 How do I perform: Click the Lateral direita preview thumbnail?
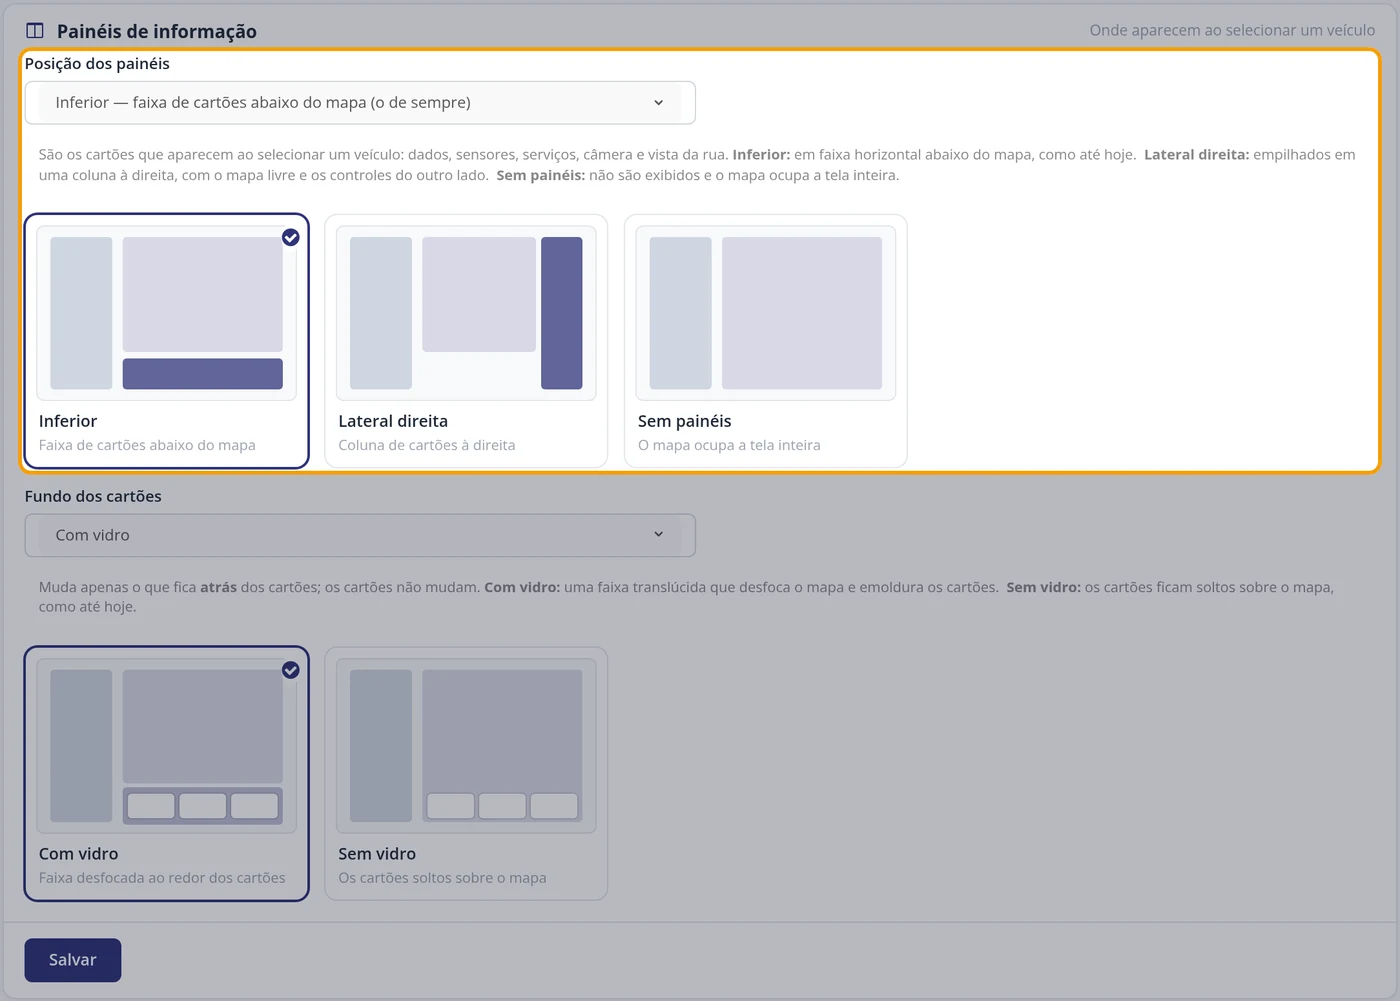point(466,313)
